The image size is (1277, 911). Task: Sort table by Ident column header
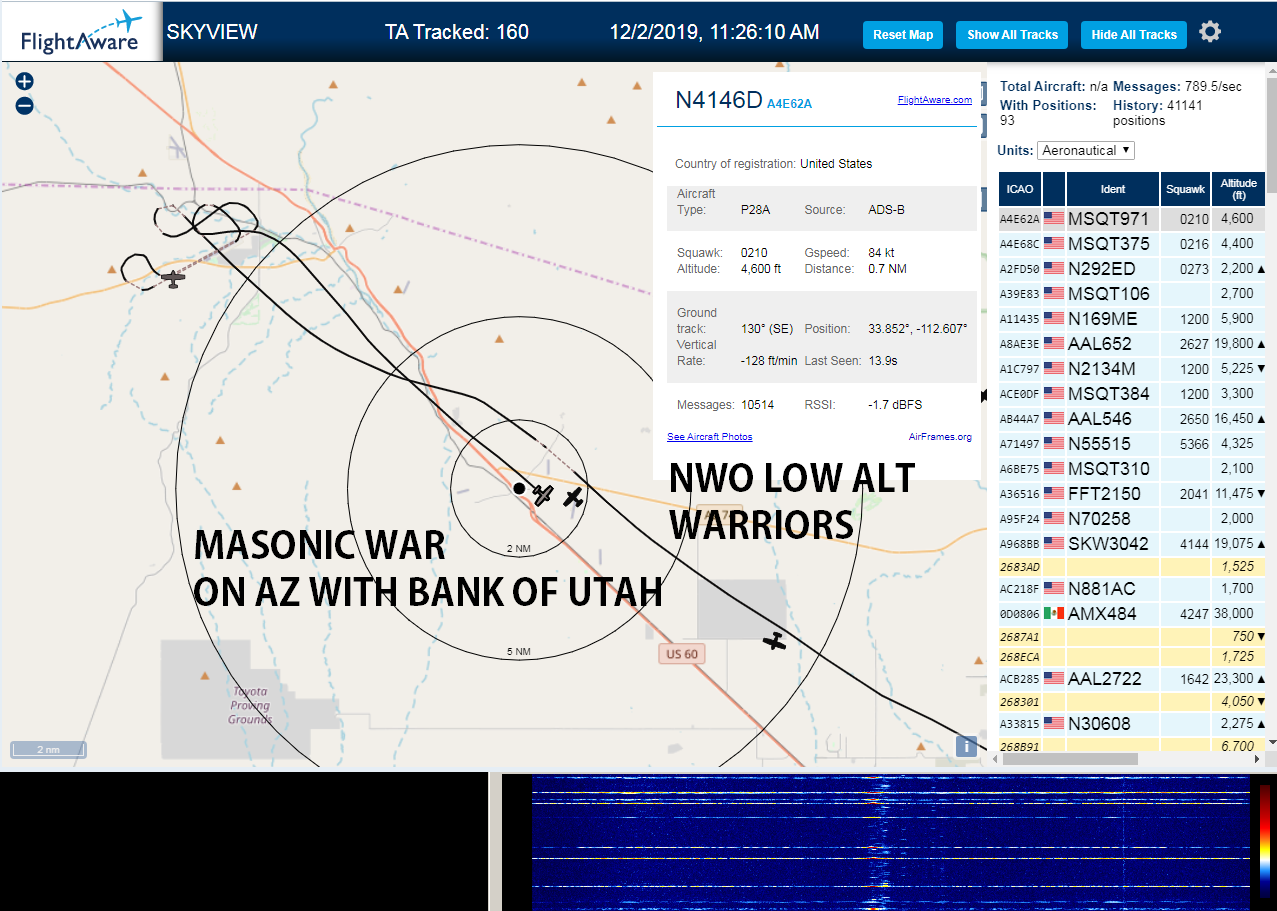(x=1113, y=189)
